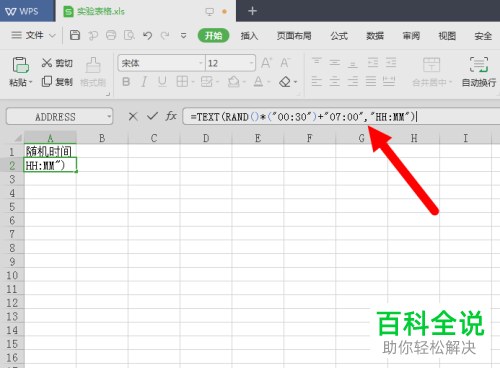Undo the last action

tap(147, 35)
